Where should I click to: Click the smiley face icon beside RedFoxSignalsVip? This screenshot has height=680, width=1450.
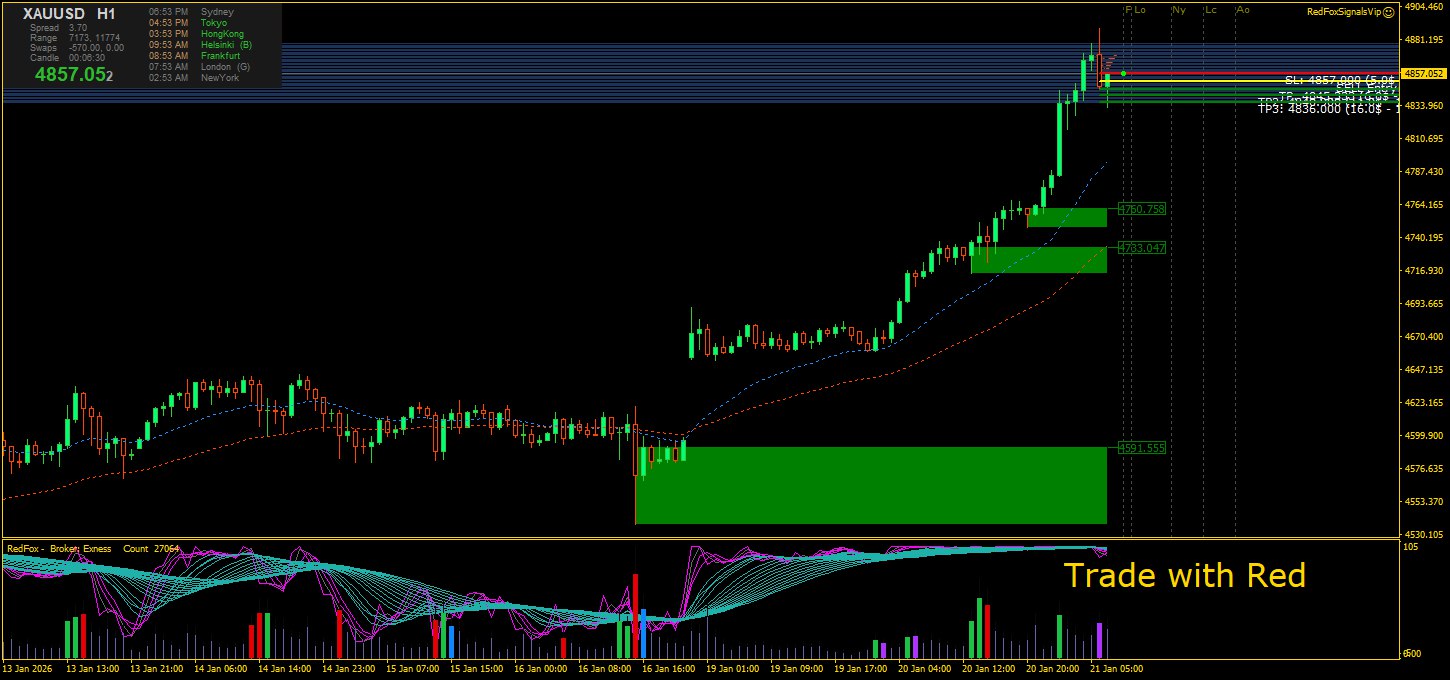point(1388,12)
